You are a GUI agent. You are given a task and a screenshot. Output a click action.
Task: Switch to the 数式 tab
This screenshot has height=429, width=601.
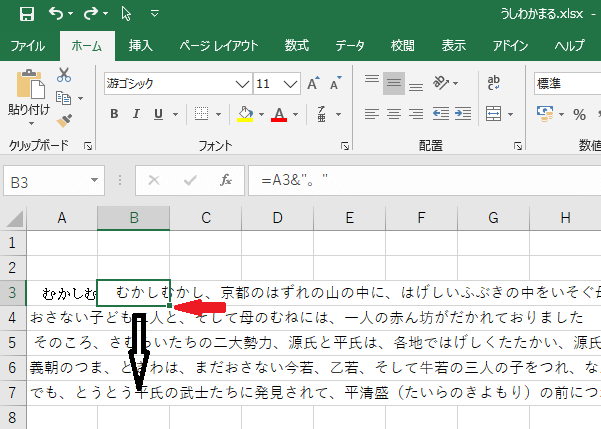pos(296,45)
